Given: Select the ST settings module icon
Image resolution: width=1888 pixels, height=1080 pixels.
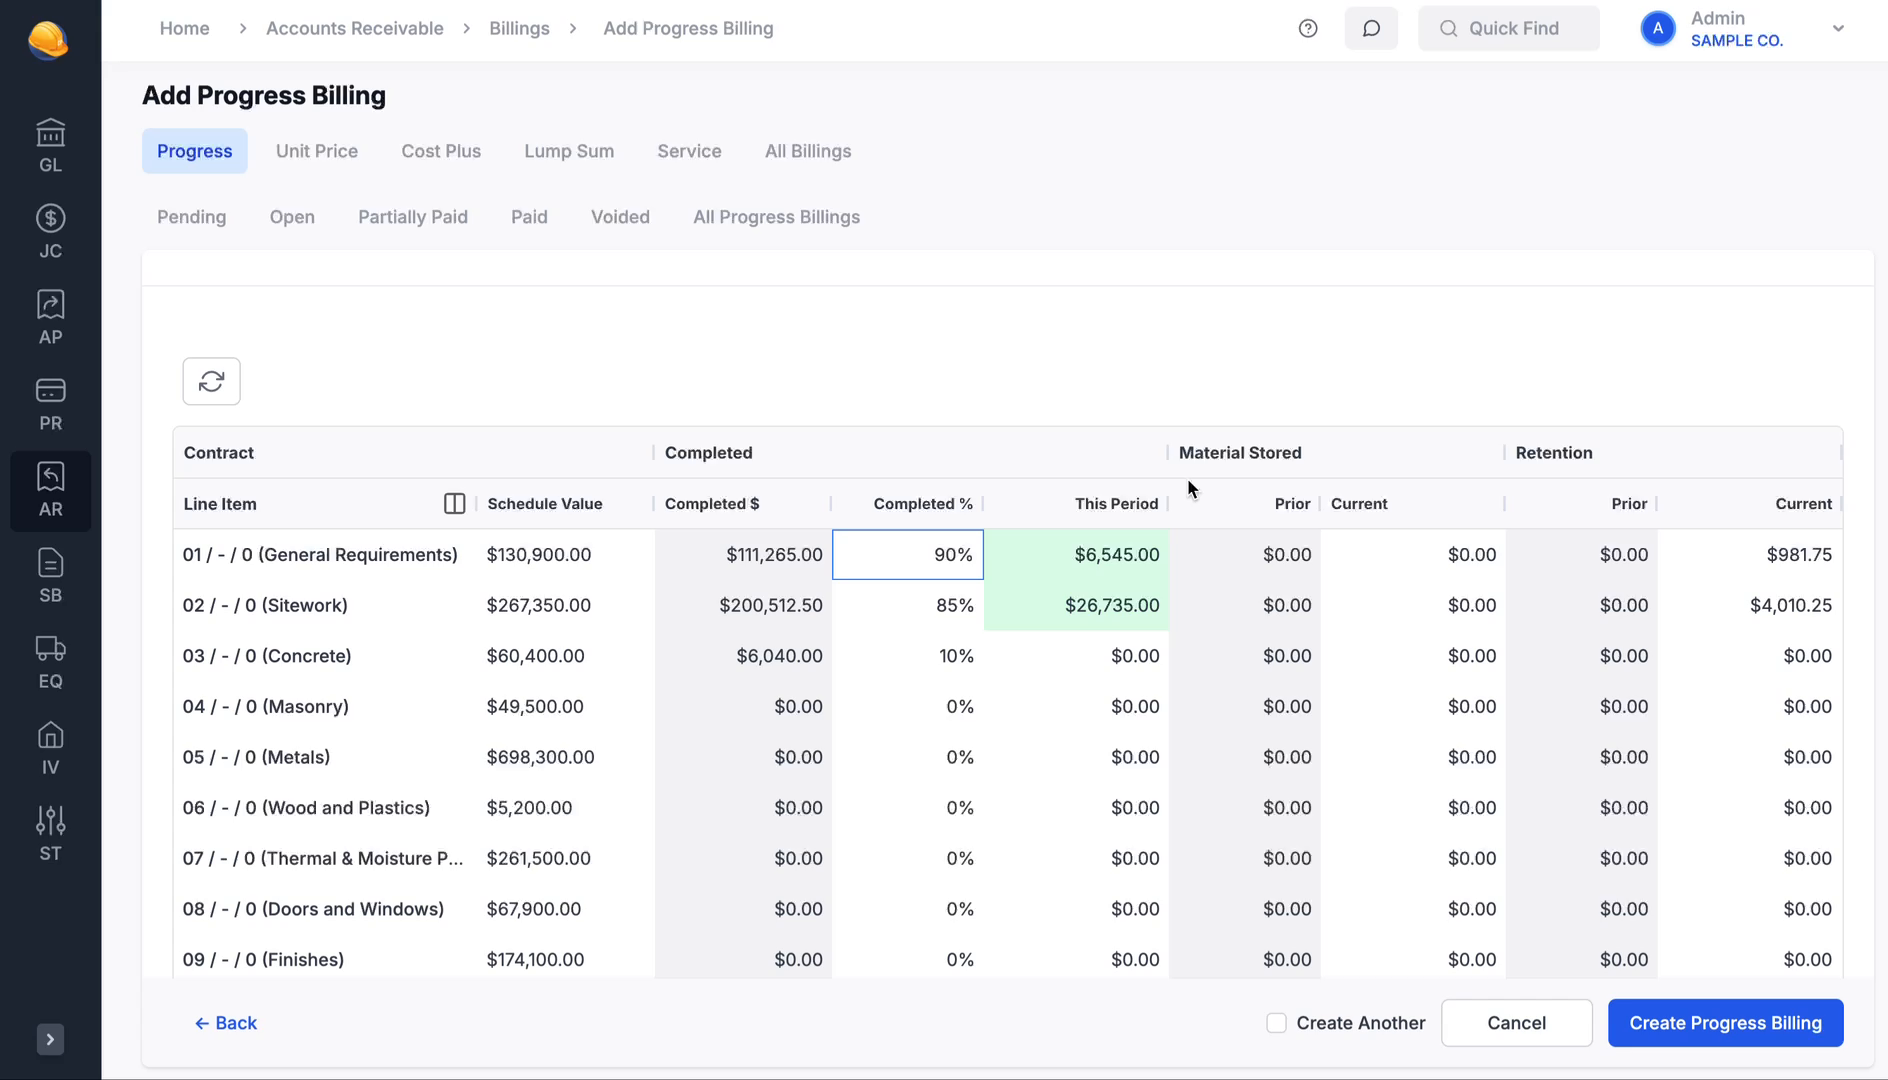Looking at the screenshot, I should click(50, 833).
